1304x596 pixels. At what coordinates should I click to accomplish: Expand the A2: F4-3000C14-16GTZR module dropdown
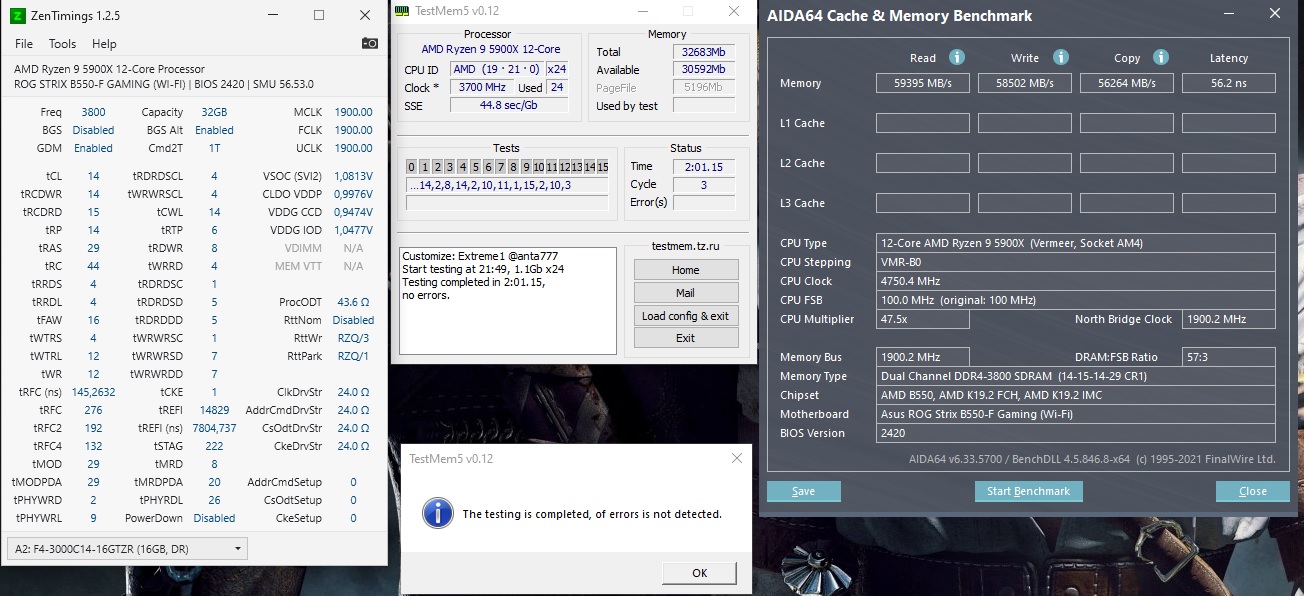pos(126,548)
